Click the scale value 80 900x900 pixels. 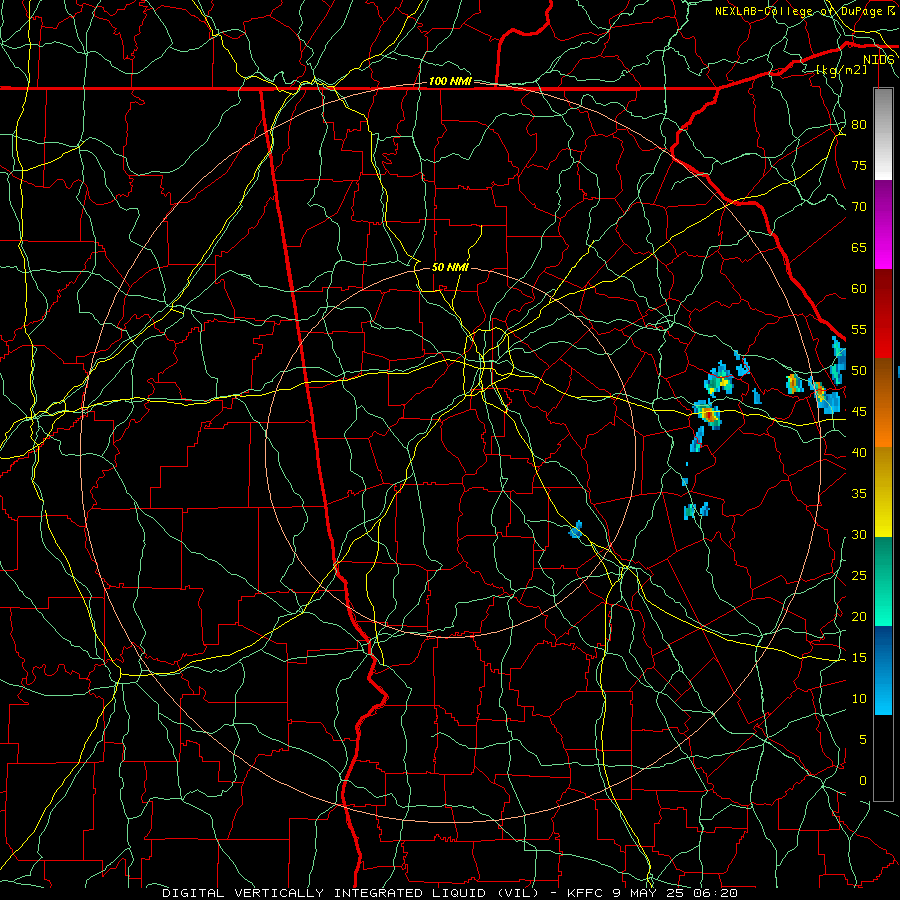[859, 125]
